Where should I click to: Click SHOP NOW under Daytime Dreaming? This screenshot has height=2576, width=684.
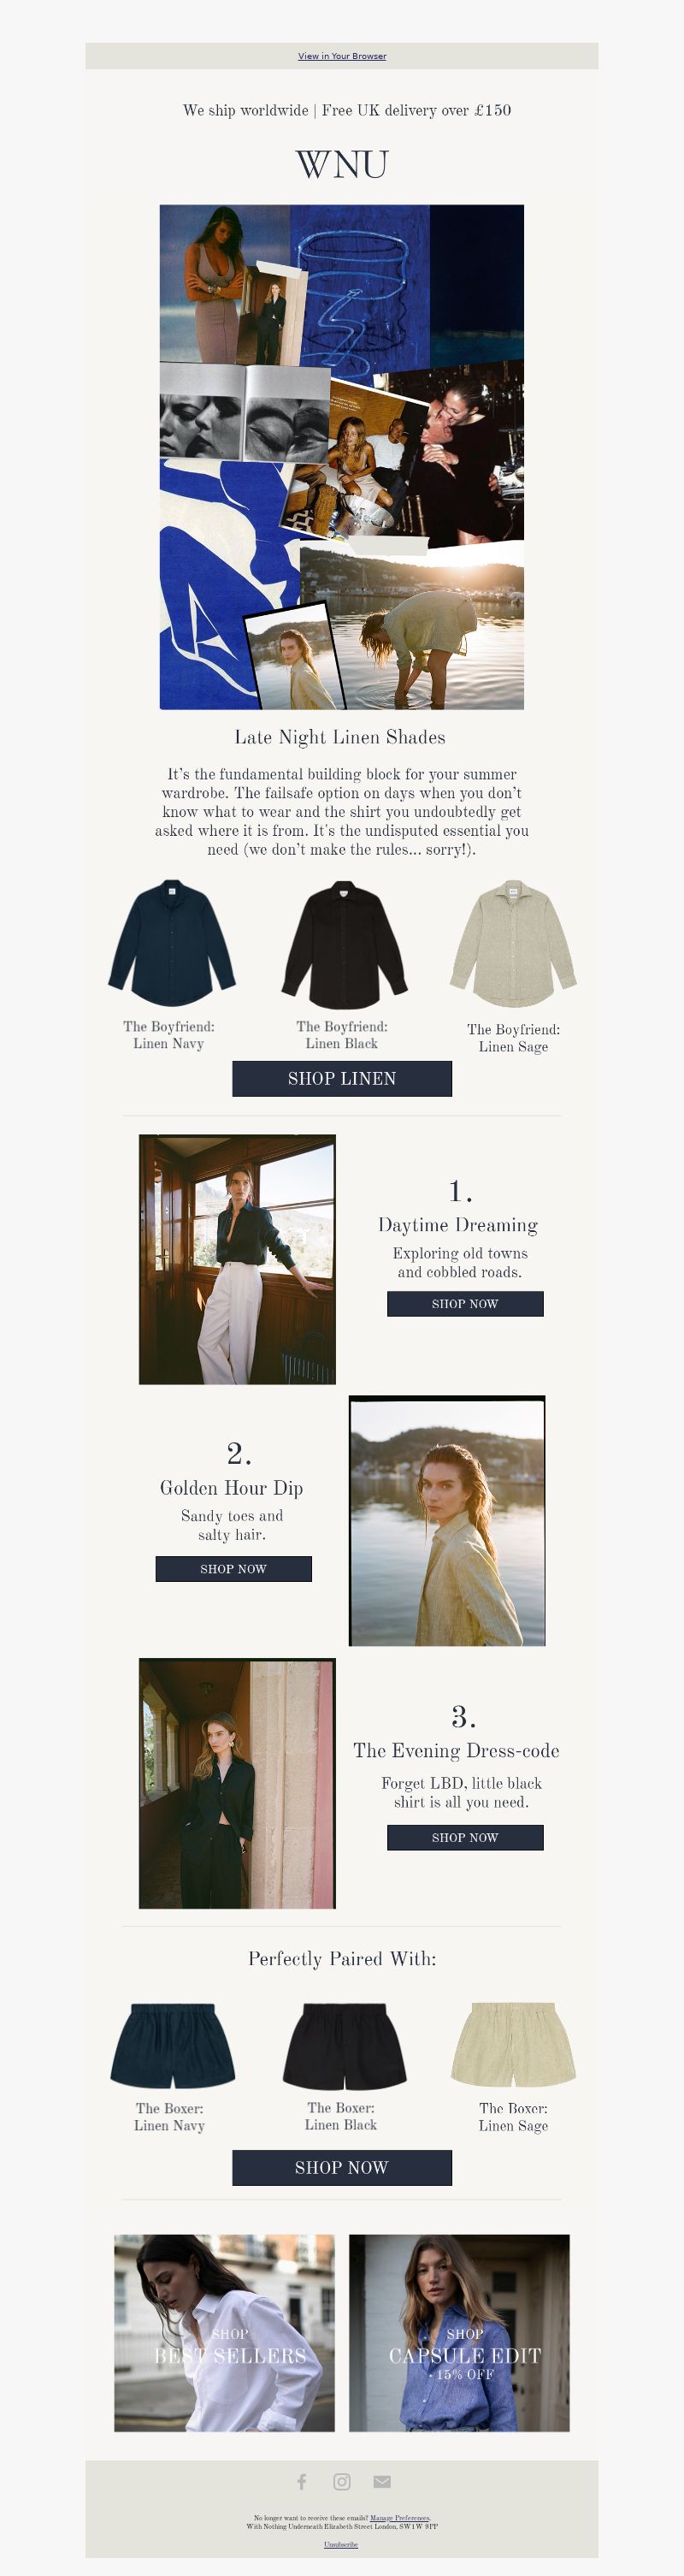coord(465,1303)
